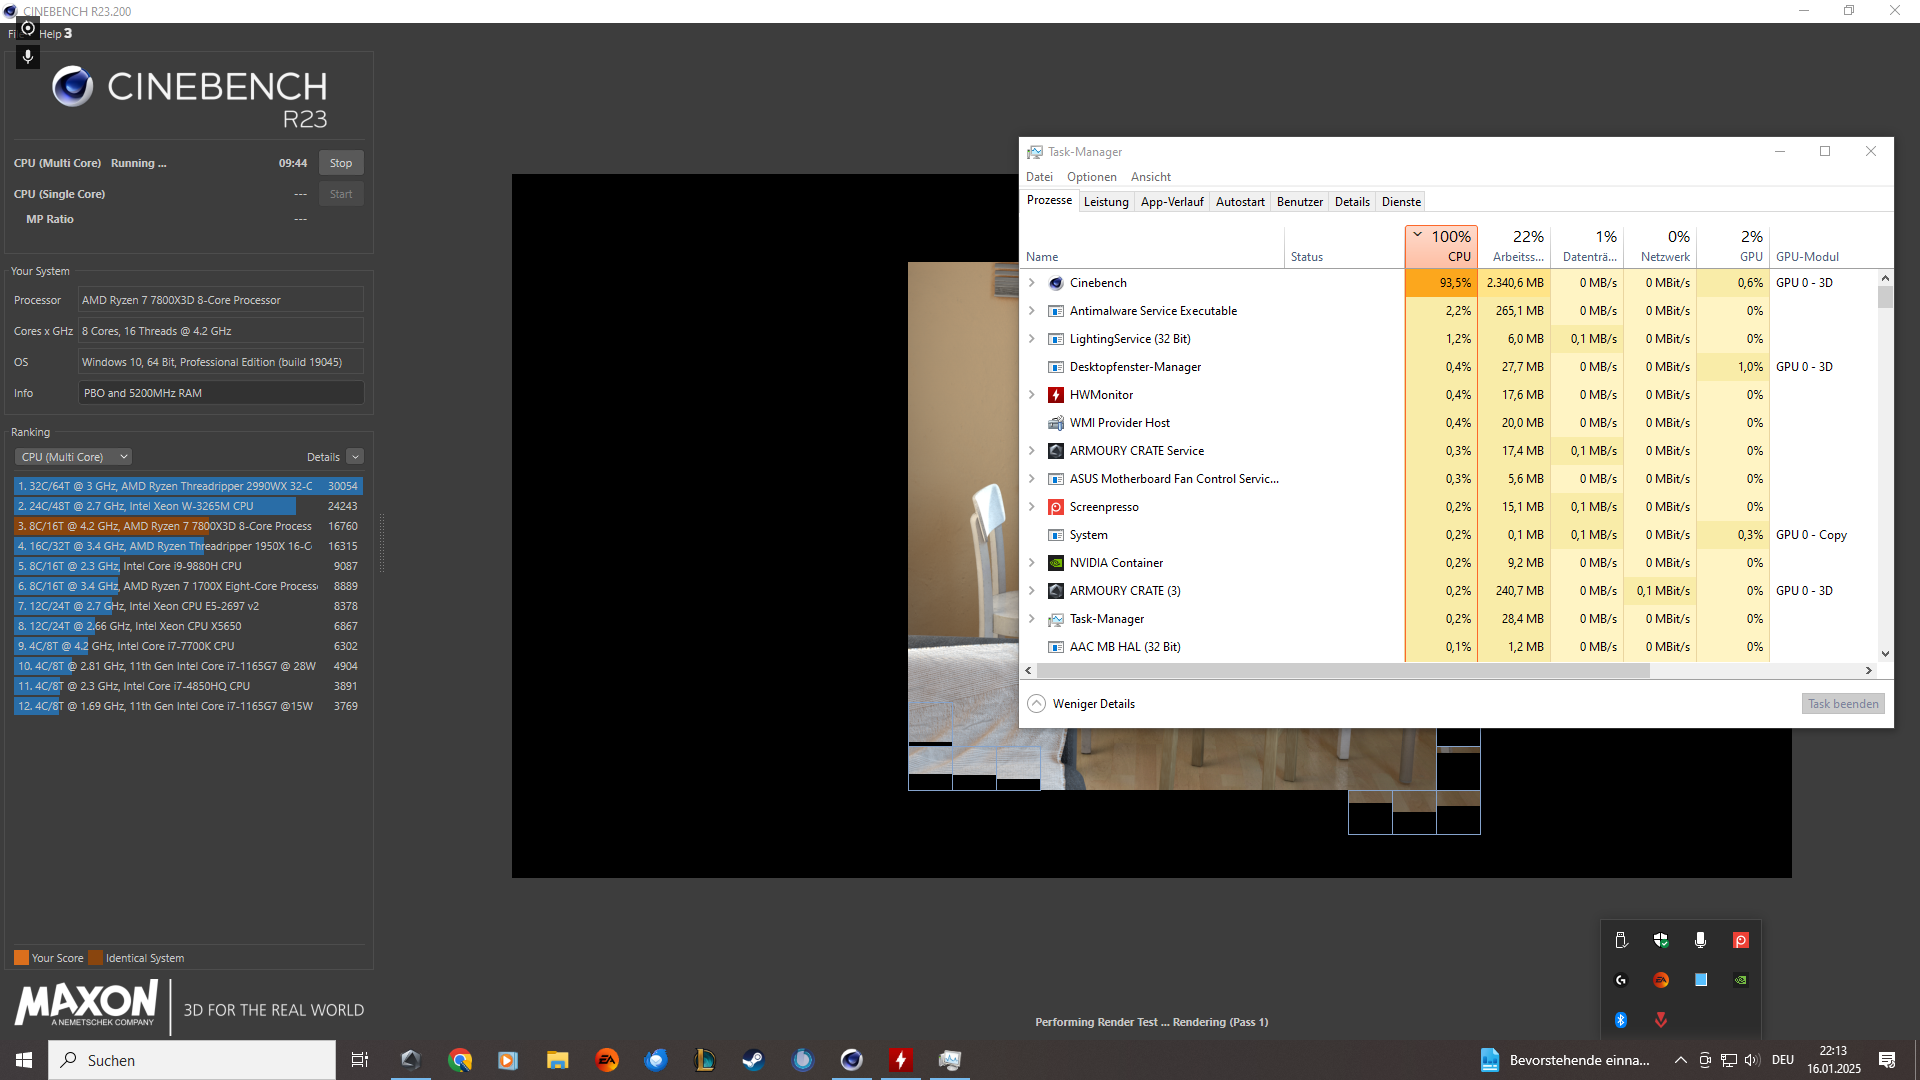Image resolution: width=1920 pixels, height=1080 pixels.
Task: Open Steam from the taskbar
Action: pyautogui.click(x=753, y=1060)
